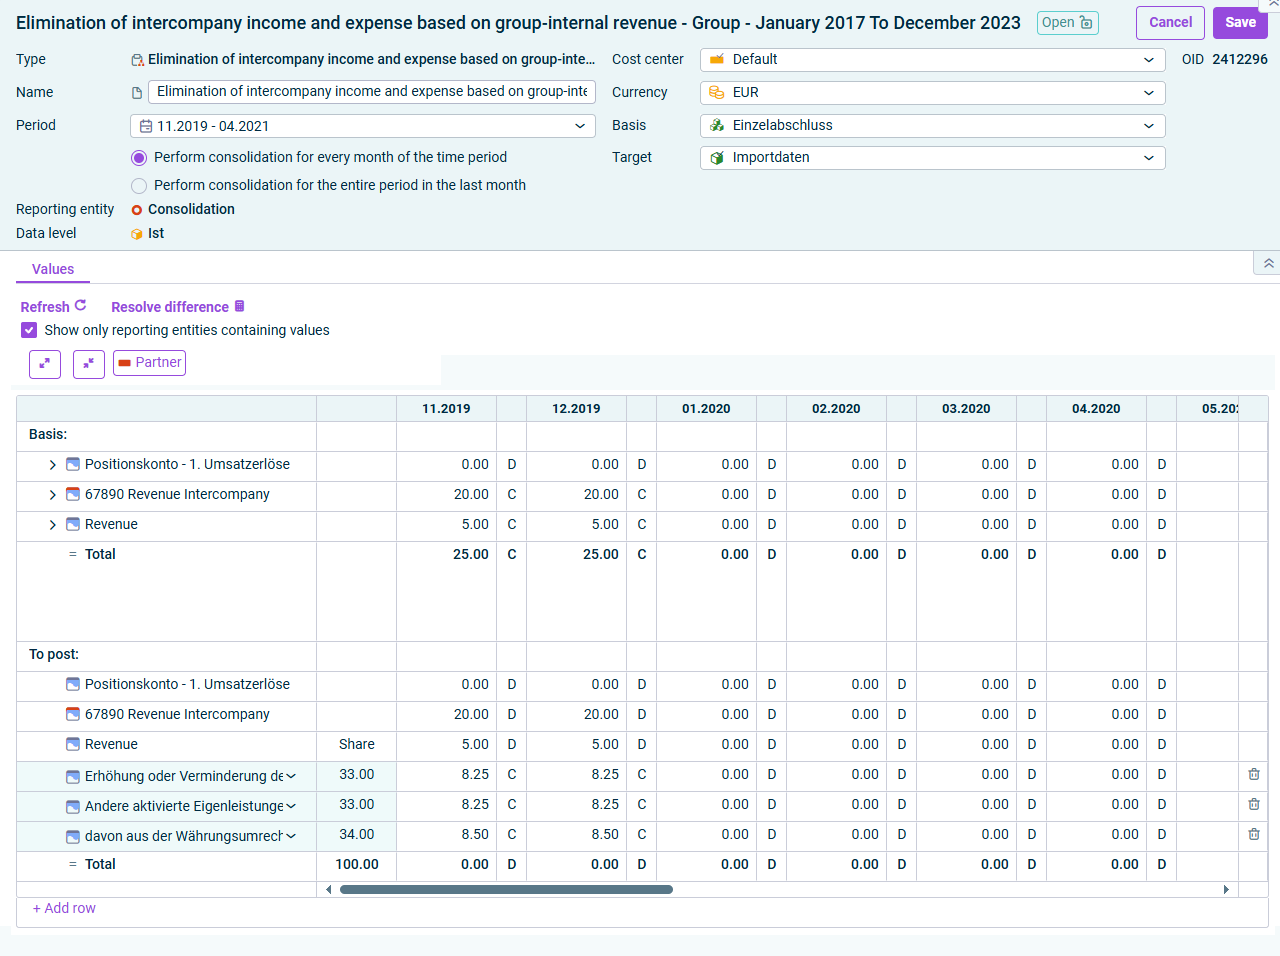Toggle Show only reporting entities containing values
The image size is (1280, 956).
pos(29,330)
